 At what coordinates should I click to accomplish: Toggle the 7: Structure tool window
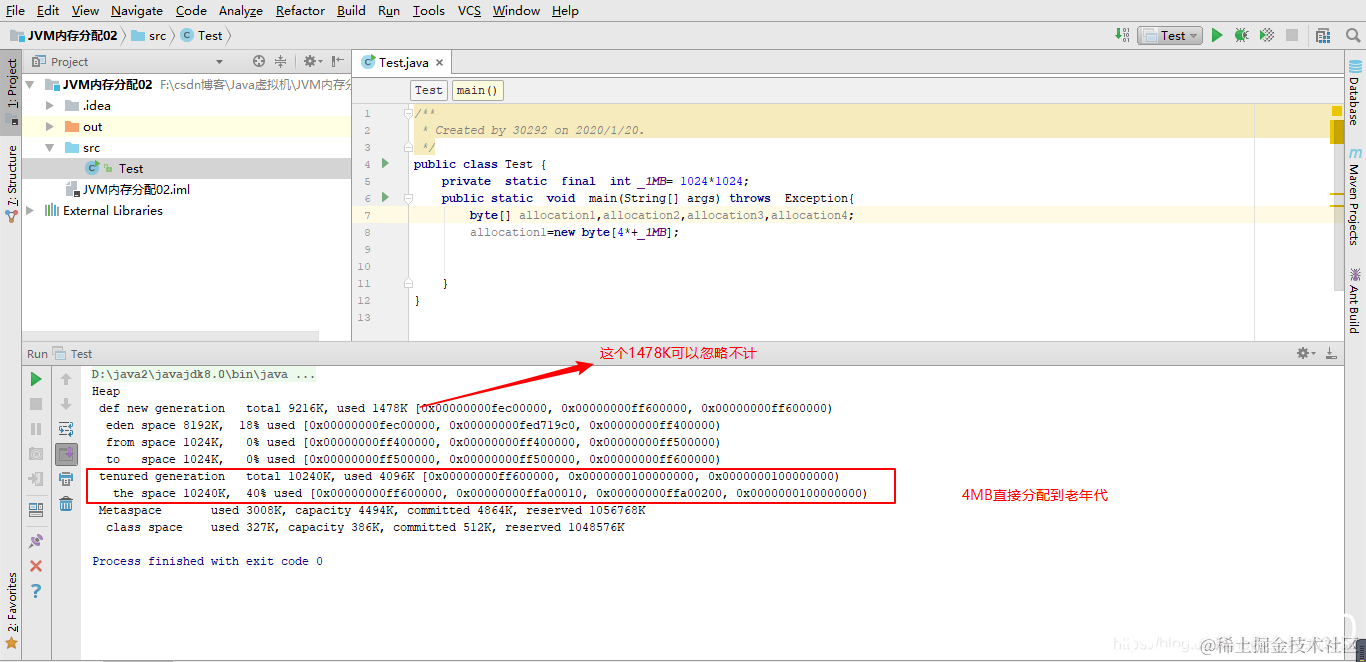point(12,182)
